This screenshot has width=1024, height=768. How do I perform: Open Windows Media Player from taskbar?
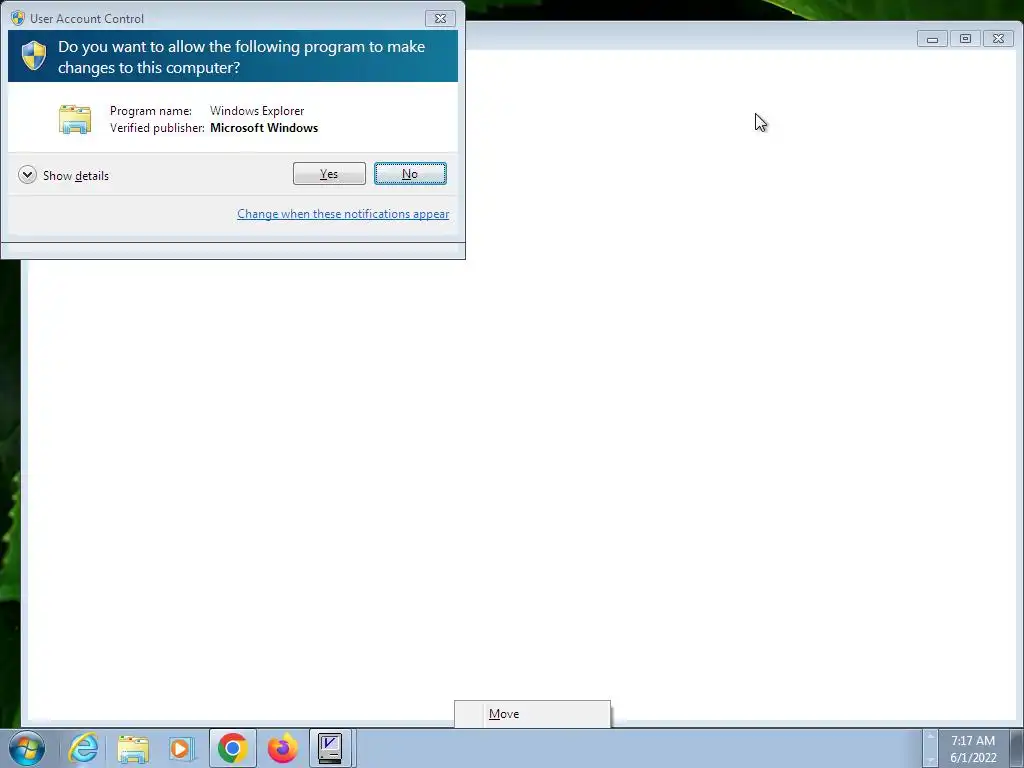pyautogui.click(x=182, y=748)
